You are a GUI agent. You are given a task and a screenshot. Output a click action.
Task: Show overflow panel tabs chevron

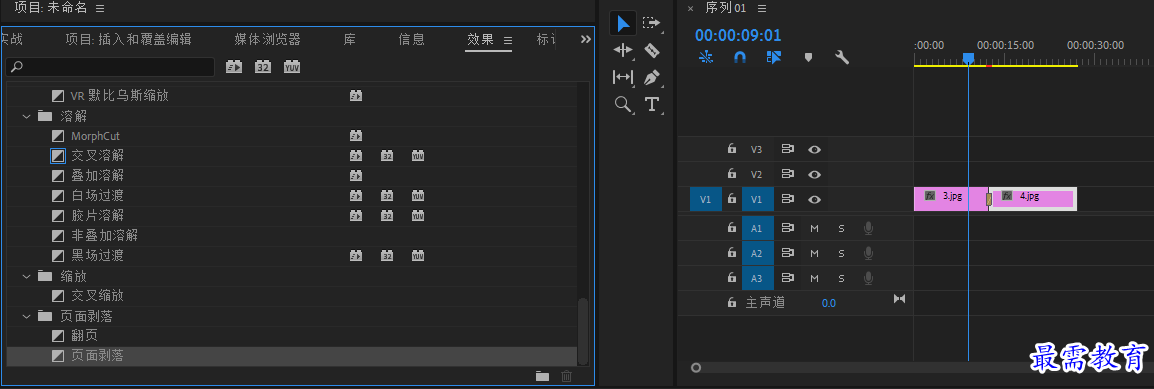pos(586,39)
